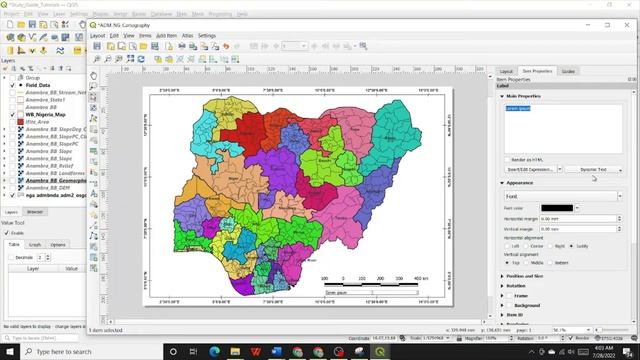
Task: Open layout Settings menu
Action: pos(207,36)
